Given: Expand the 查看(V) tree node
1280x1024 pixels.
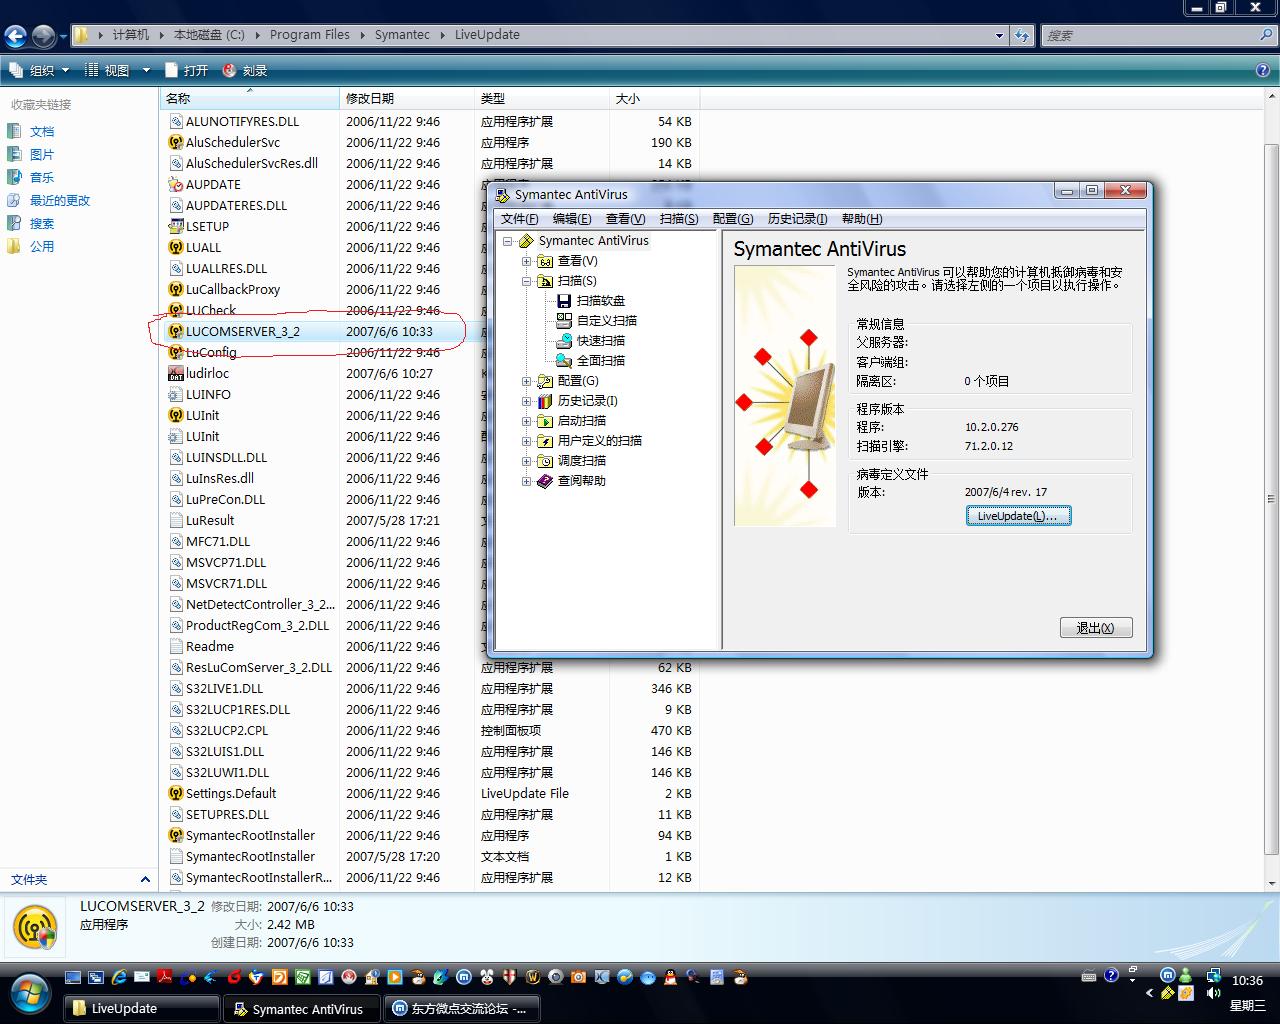Looking at the screenshot, I should pos(527,261).
